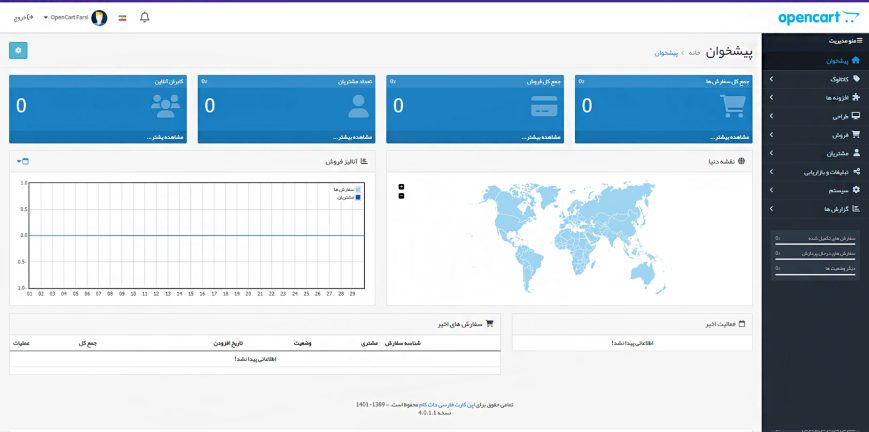Viewport: 869px width, 432px height.
Task: Click the group icon in کاربران آنلاین tile
Action: pyautogui.click(x=165, y=106)
